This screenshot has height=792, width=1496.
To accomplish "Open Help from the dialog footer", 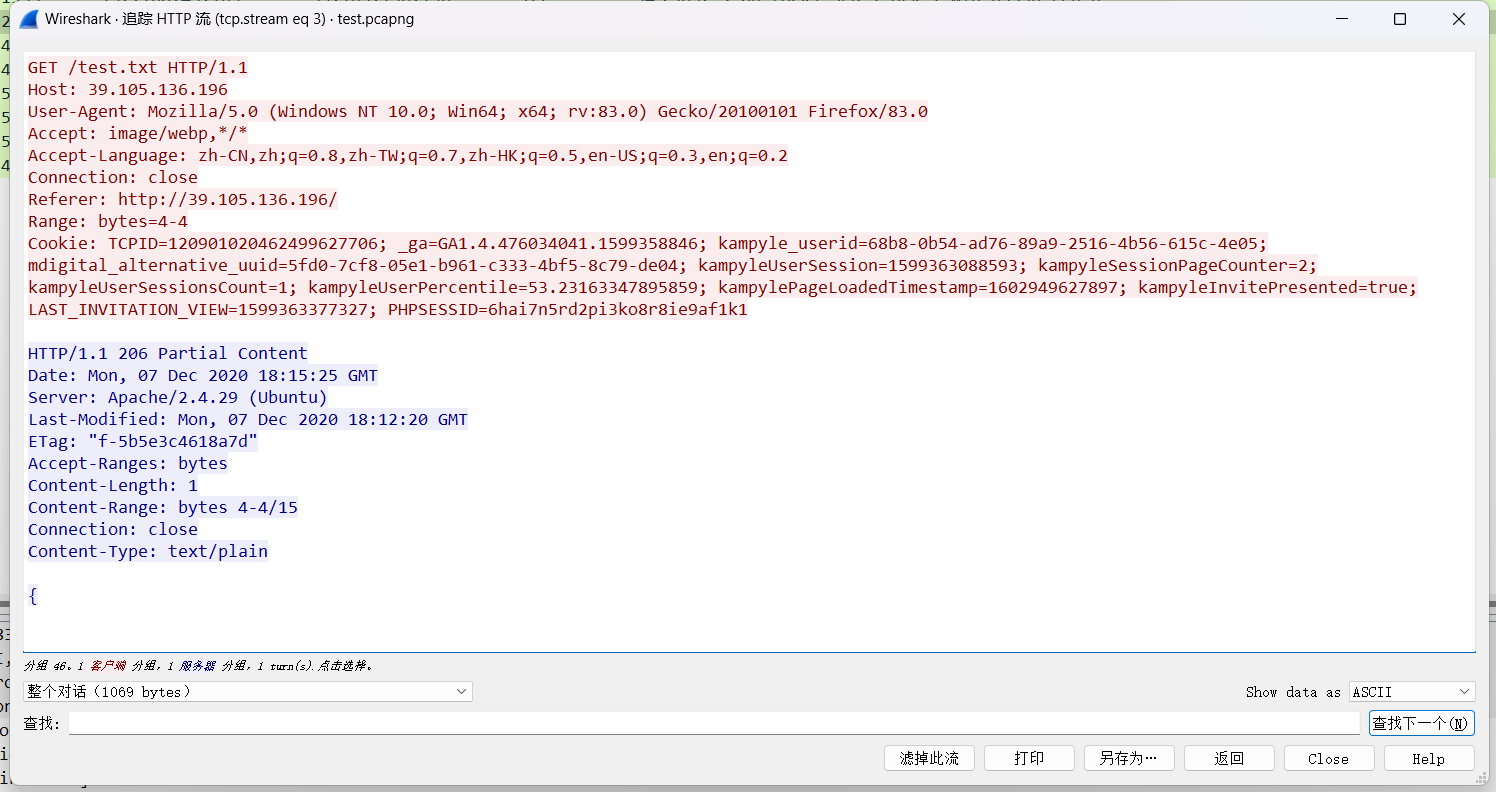I will [x=1429, y=757].
